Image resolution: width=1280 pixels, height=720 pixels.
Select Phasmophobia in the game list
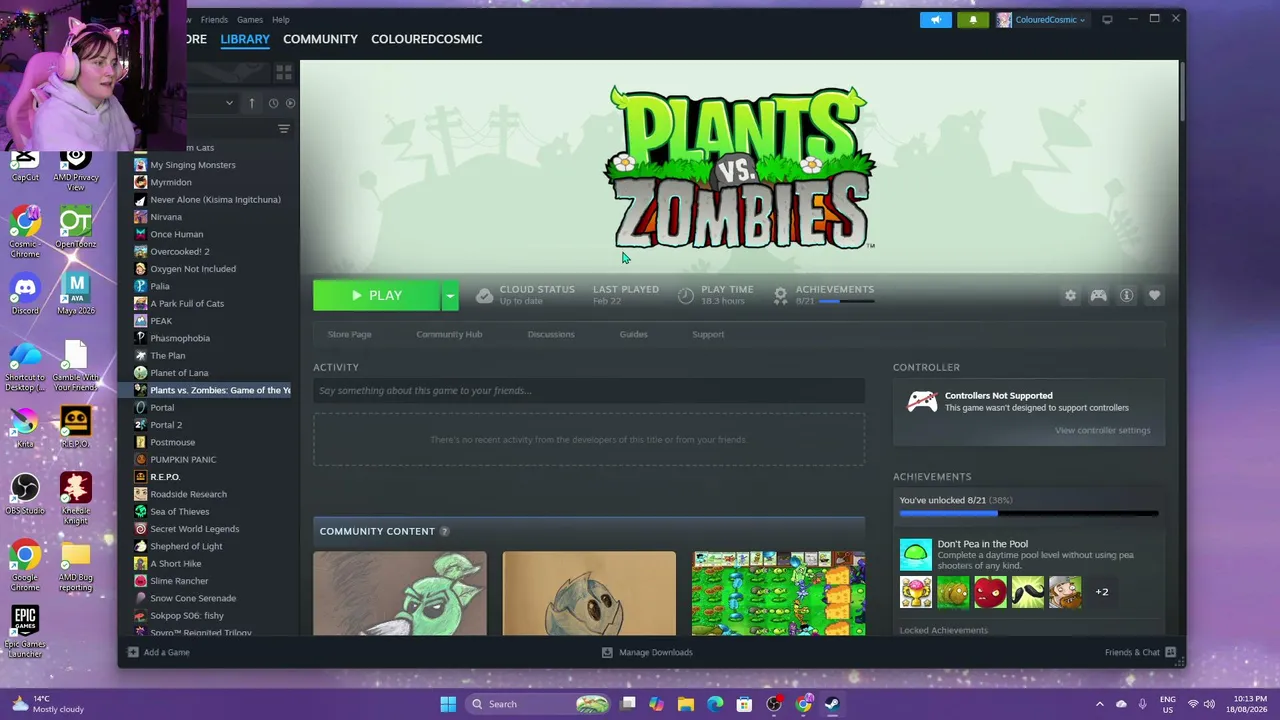180,338
